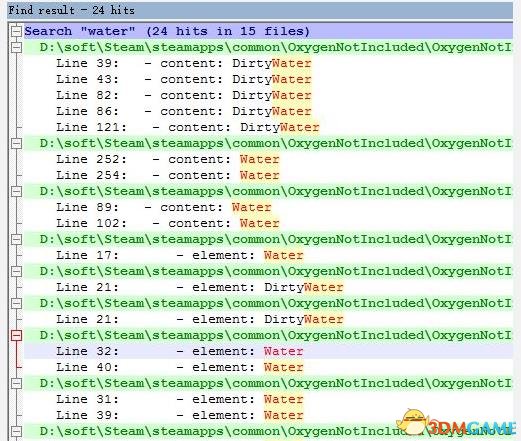Image resolution: width=521 pixels, height=441 pixels.
Task: Collapse file group containing Line 31 element Water
Action: (x=16, y=383)
